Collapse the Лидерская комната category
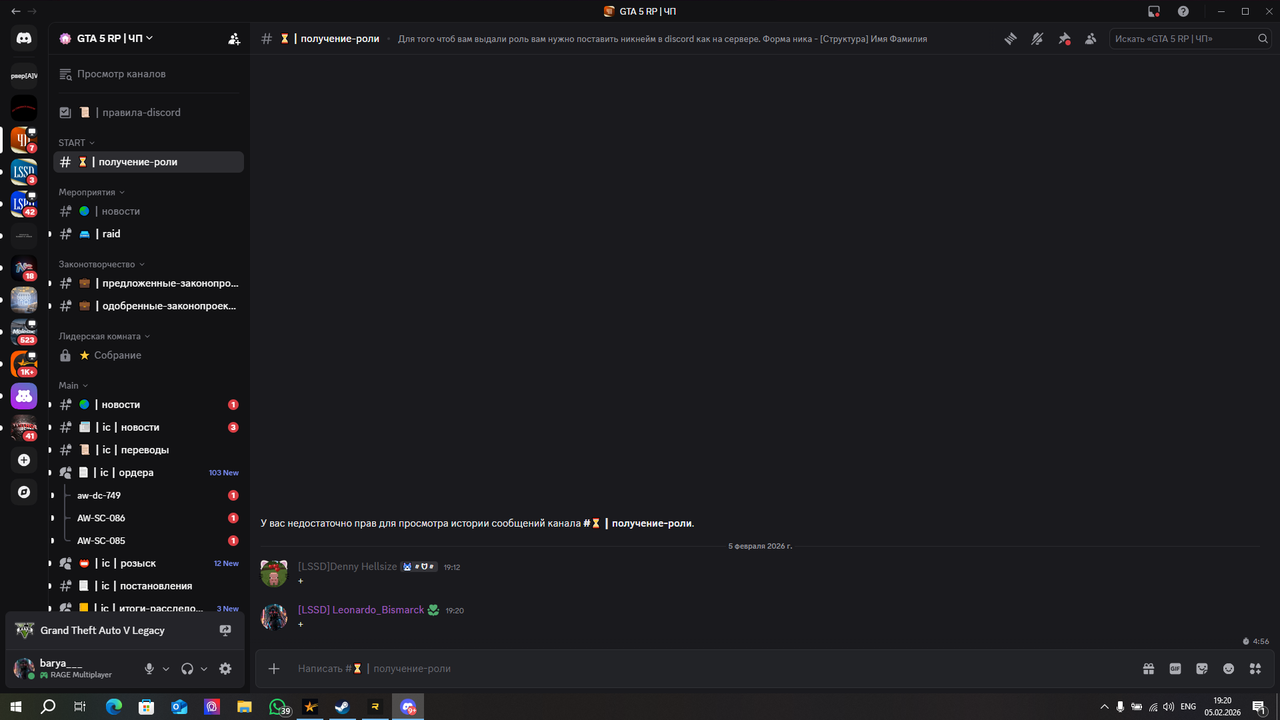Viewport: 1280px width, 720px height. click(105, 336)
